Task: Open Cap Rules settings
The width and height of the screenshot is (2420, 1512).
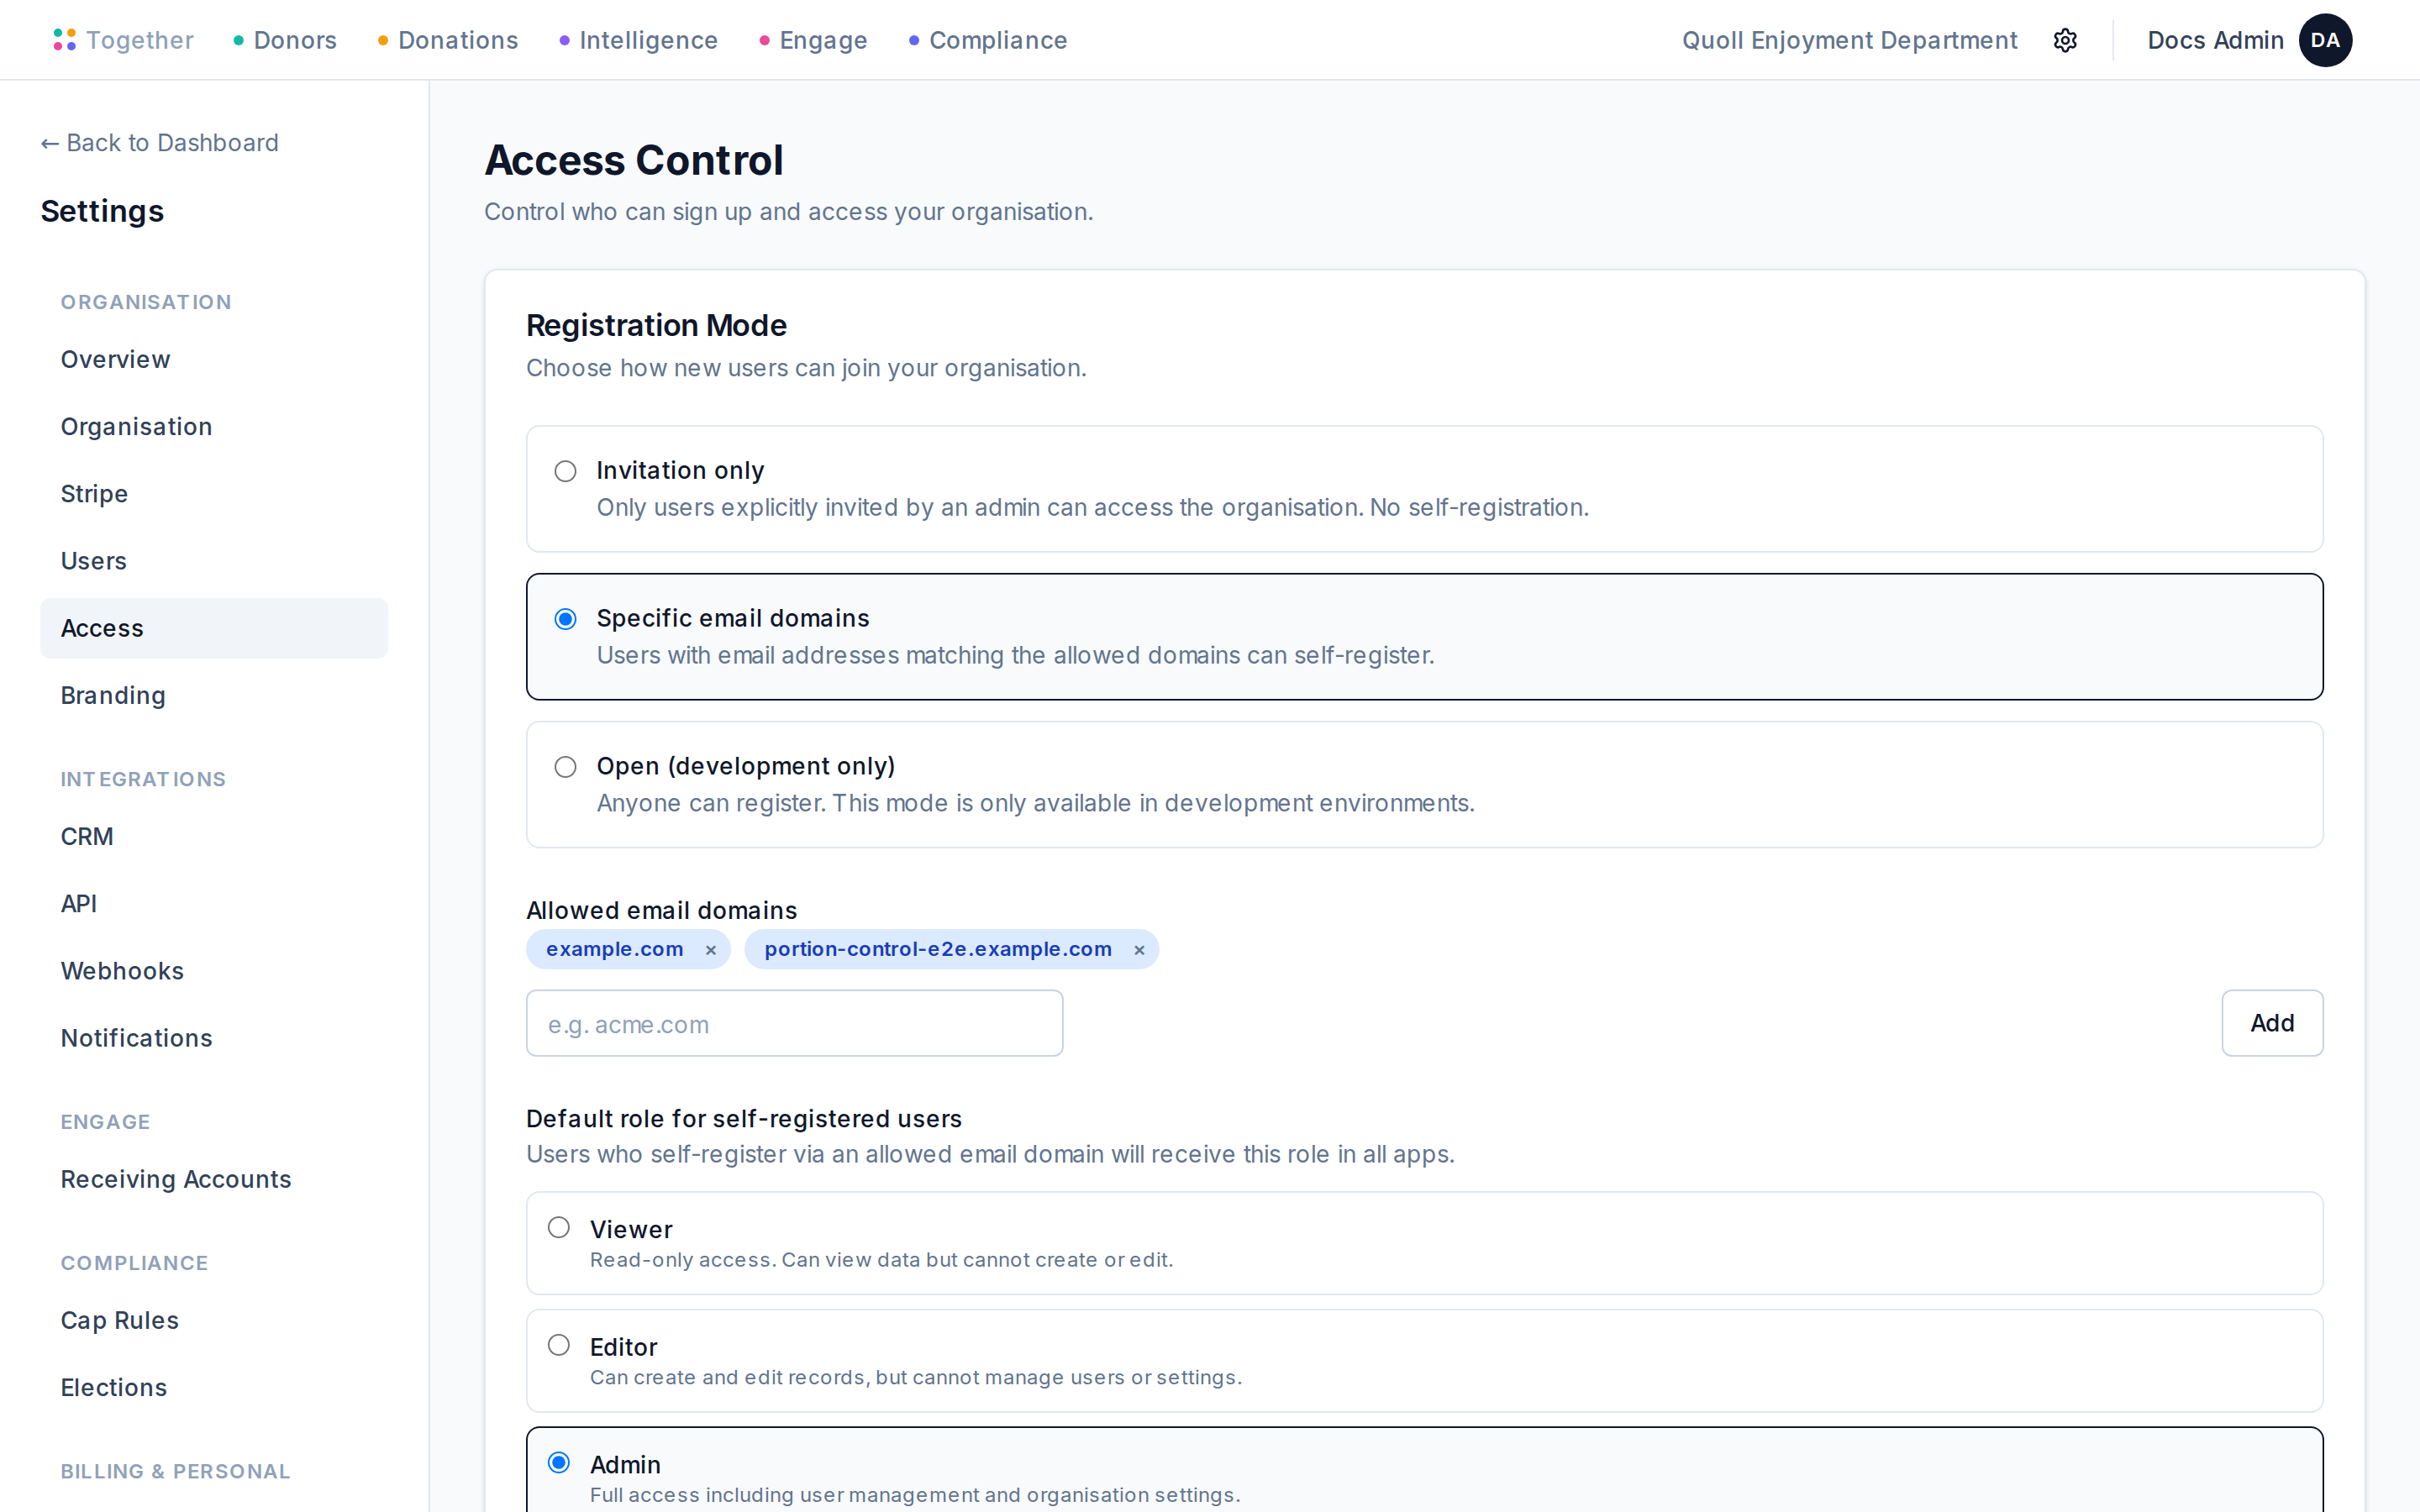Action: [214, 1320]
